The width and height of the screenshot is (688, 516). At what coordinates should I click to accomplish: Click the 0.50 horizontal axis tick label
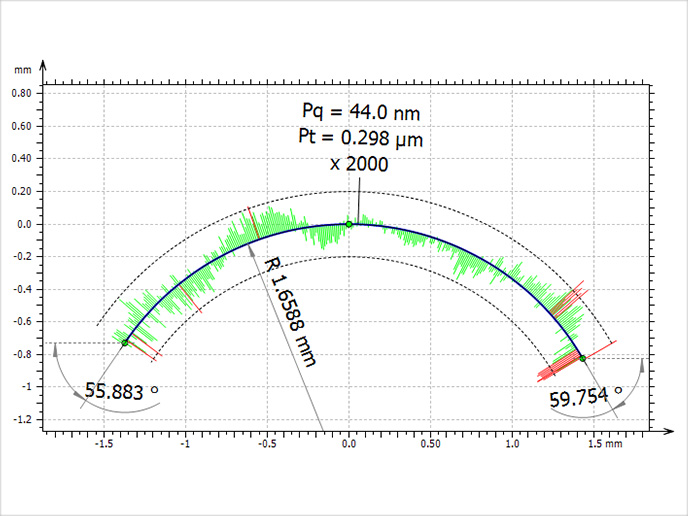430,444
